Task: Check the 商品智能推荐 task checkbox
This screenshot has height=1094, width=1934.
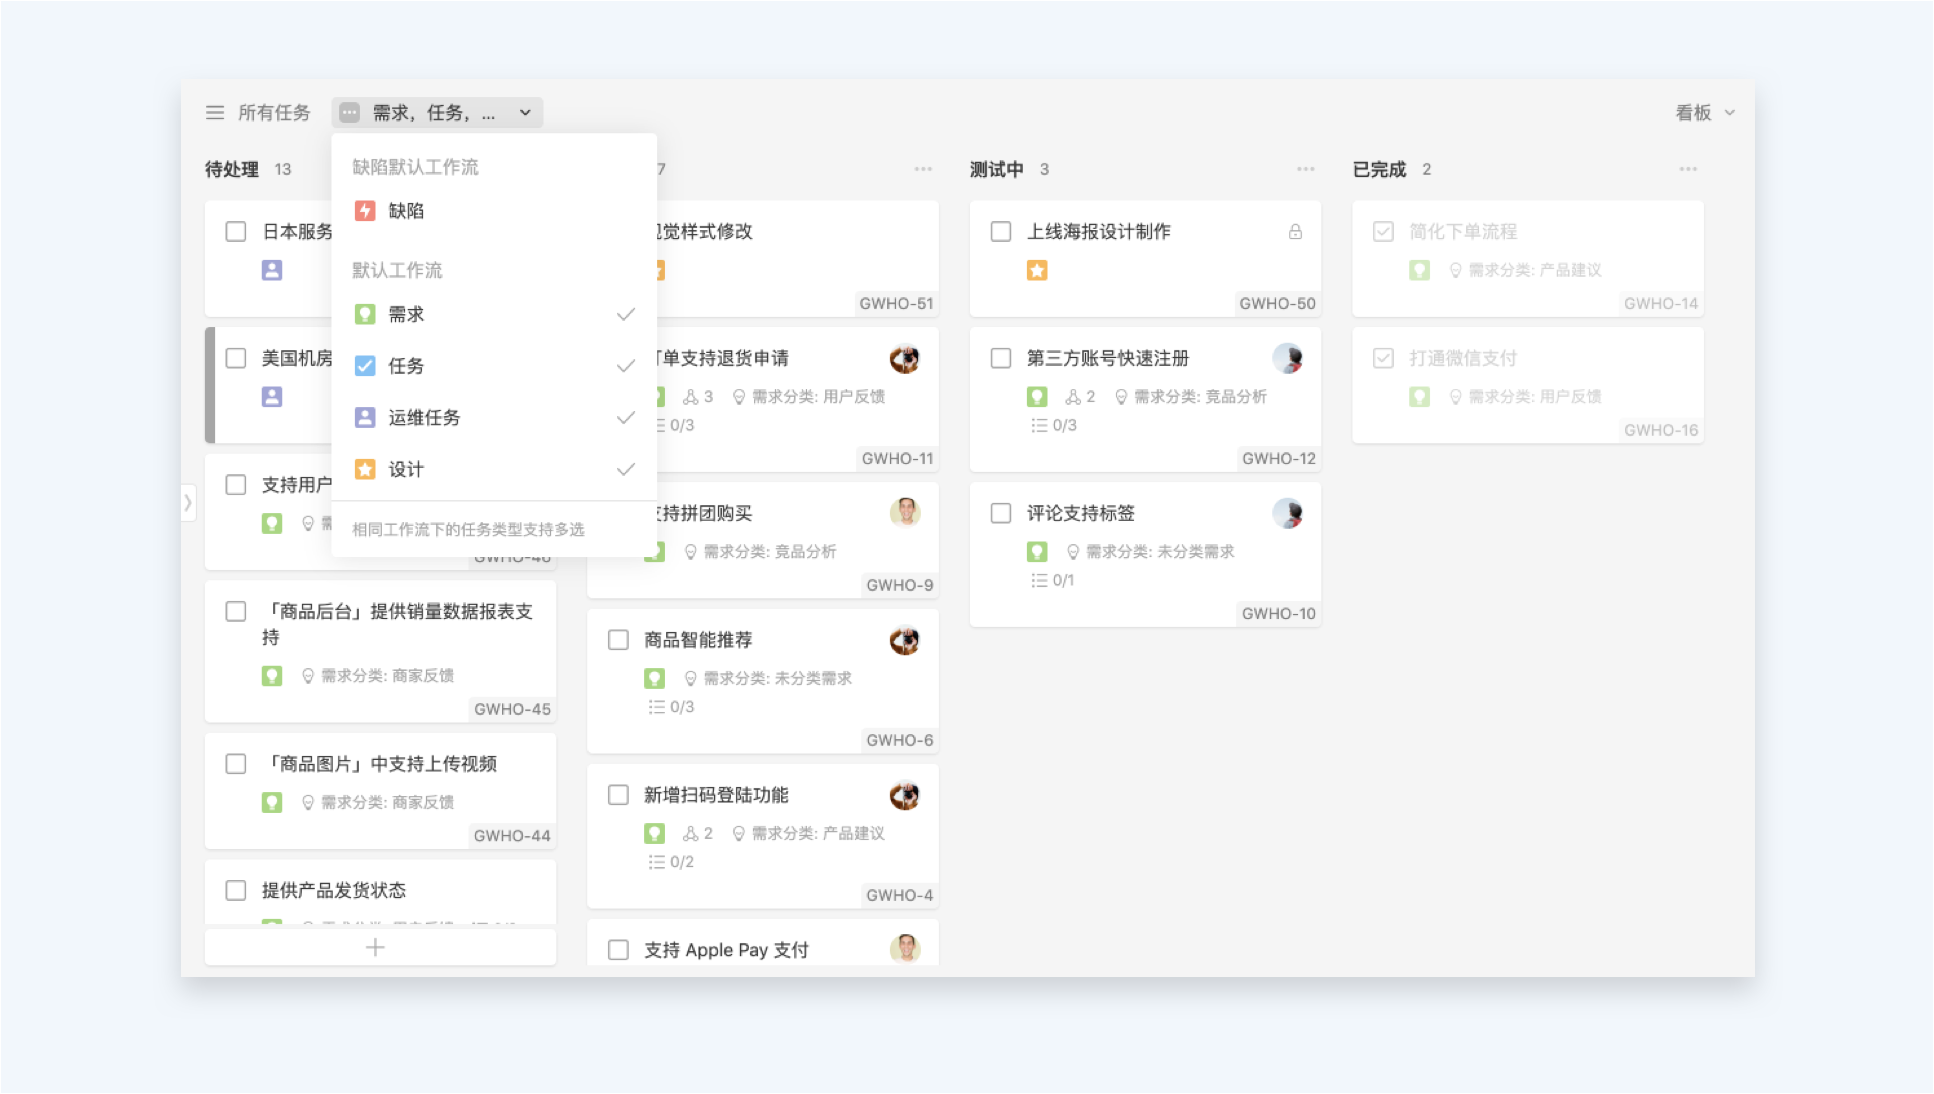Action: click(619, 640)
